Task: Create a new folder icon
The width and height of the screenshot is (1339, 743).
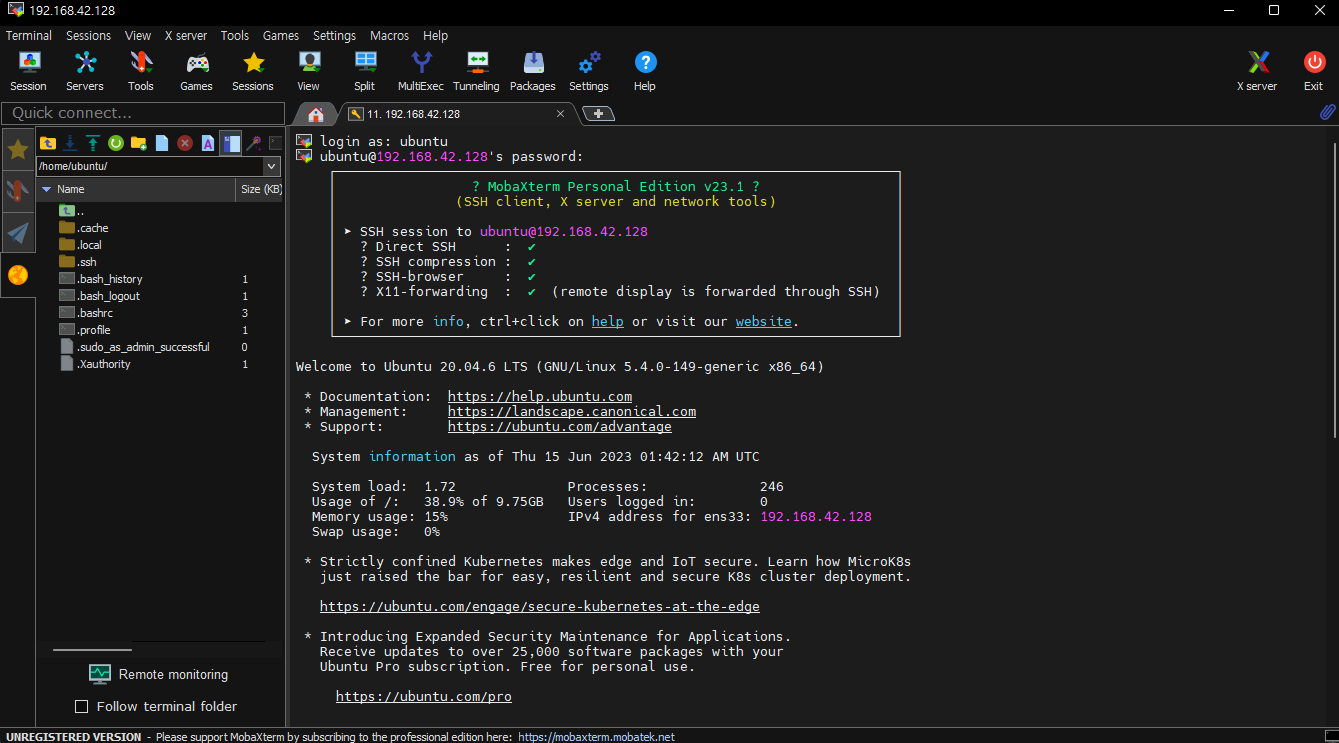Action: pos(139,143)
